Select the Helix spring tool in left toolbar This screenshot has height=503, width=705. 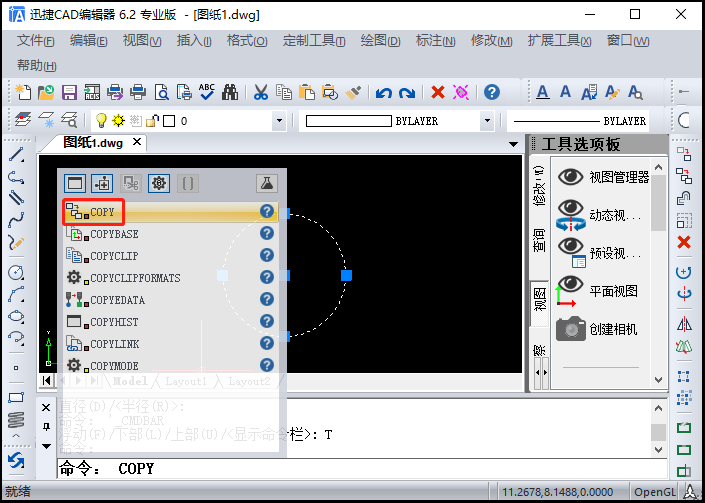click(x=16, y=419)
